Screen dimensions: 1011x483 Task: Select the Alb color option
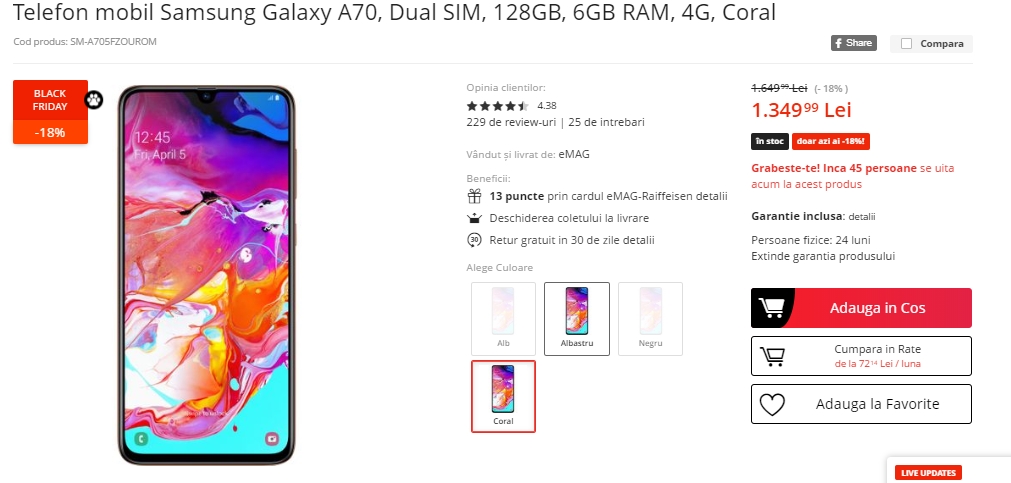tap(504, 319)
